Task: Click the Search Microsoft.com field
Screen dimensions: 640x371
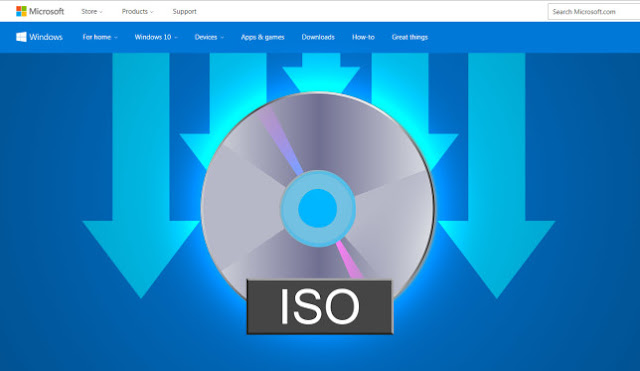Action: (x=594, y=11)
